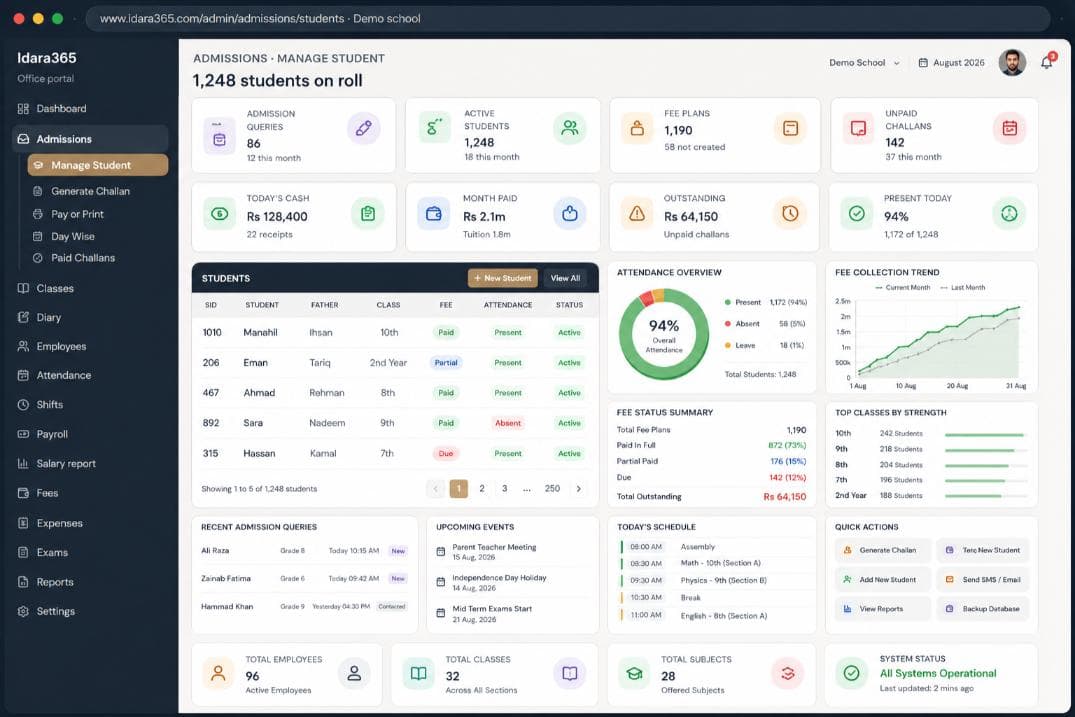Click the Outstanding clock icon
The width and height of the screenshot is (1075, 717).
pos(790,214)
